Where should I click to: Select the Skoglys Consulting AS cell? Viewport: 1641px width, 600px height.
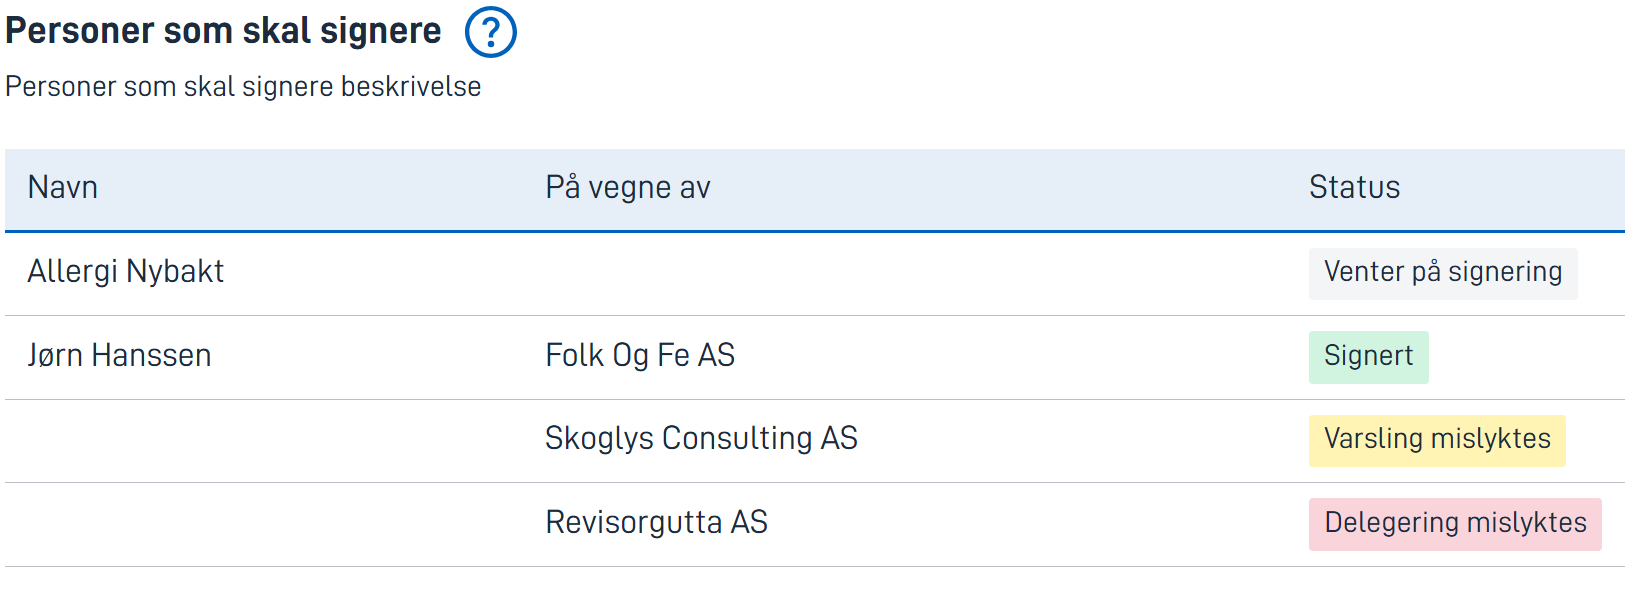pyautogui.click(x=701, y=439)
